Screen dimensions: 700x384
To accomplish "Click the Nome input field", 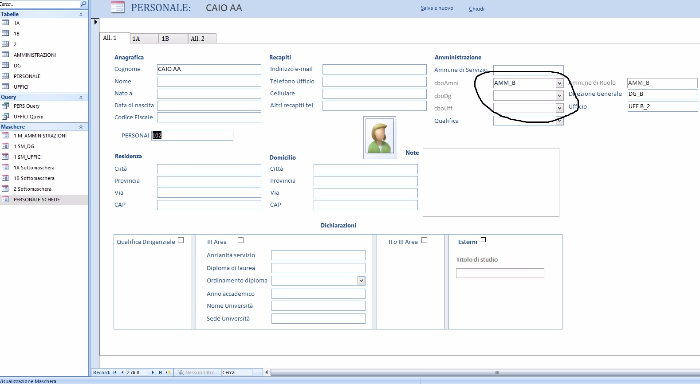I will coord(209,81).
